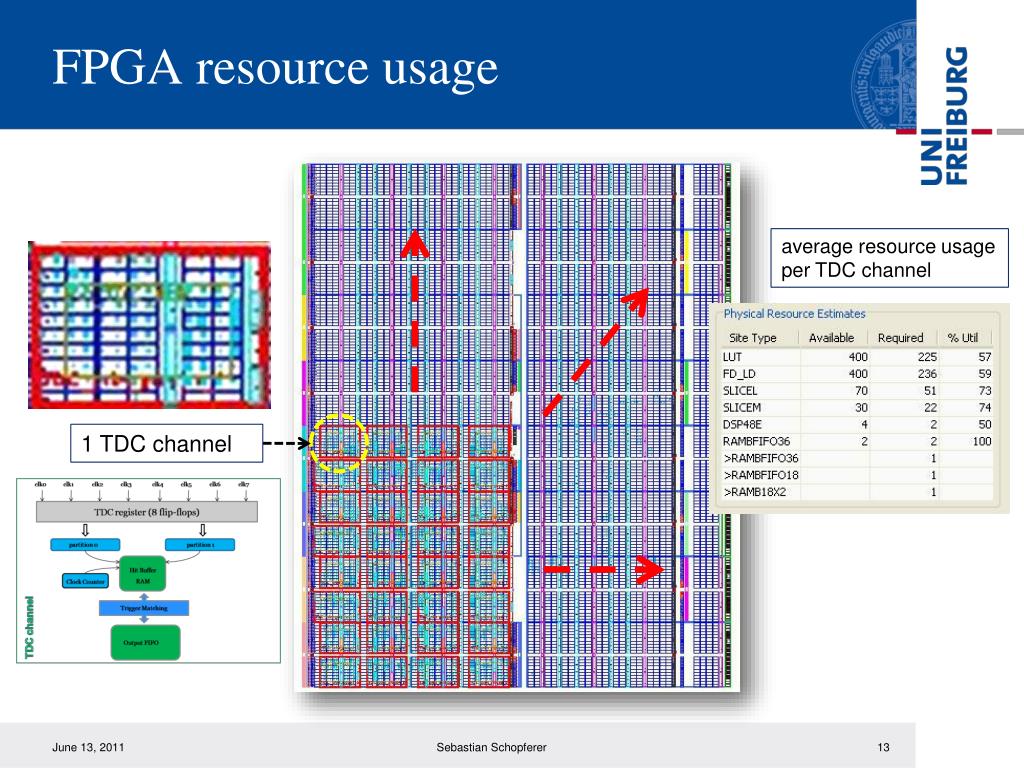
Task: Sort by the '% Util' column header
Action: point(963,338)
